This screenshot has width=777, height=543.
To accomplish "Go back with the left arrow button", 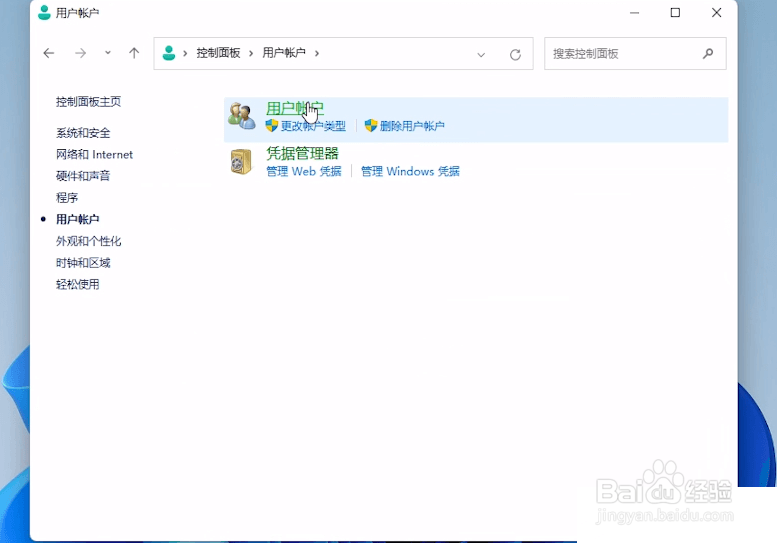I will coord(49,53).
